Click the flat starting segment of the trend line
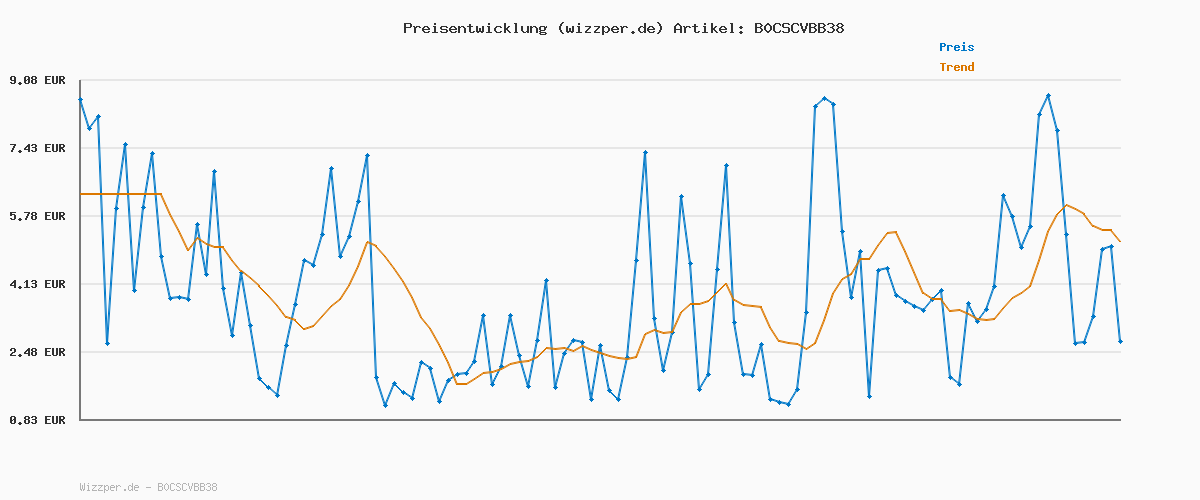The image size is (1200, 500). (x=120, y=194)
